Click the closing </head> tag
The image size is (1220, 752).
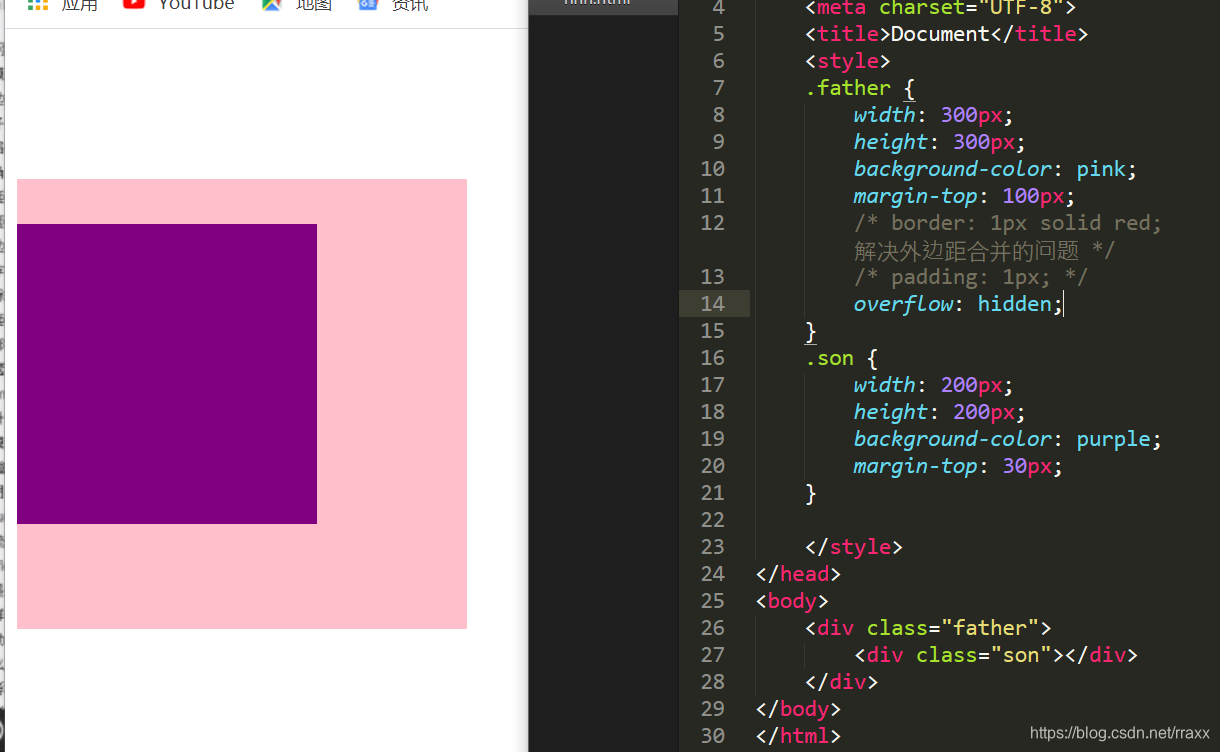[x=798, y=574]
